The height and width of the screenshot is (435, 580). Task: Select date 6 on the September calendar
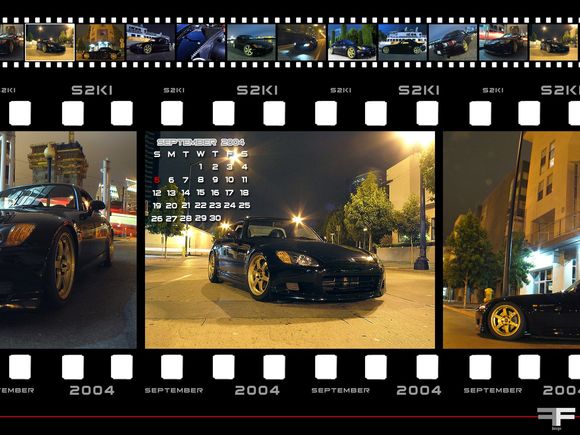tap(171, 180)
